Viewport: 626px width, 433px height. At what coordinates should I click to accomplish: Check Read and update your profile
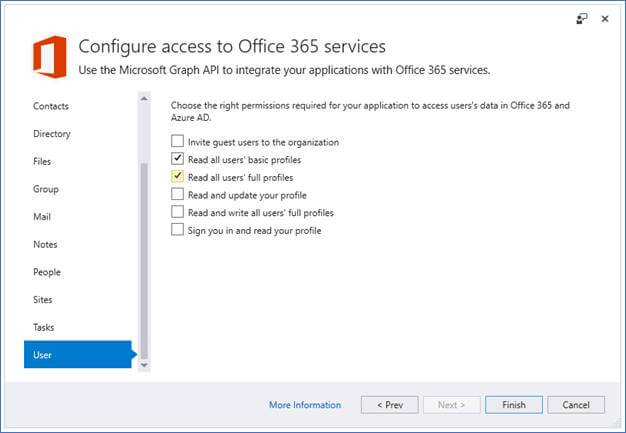(x=178, y=195)
